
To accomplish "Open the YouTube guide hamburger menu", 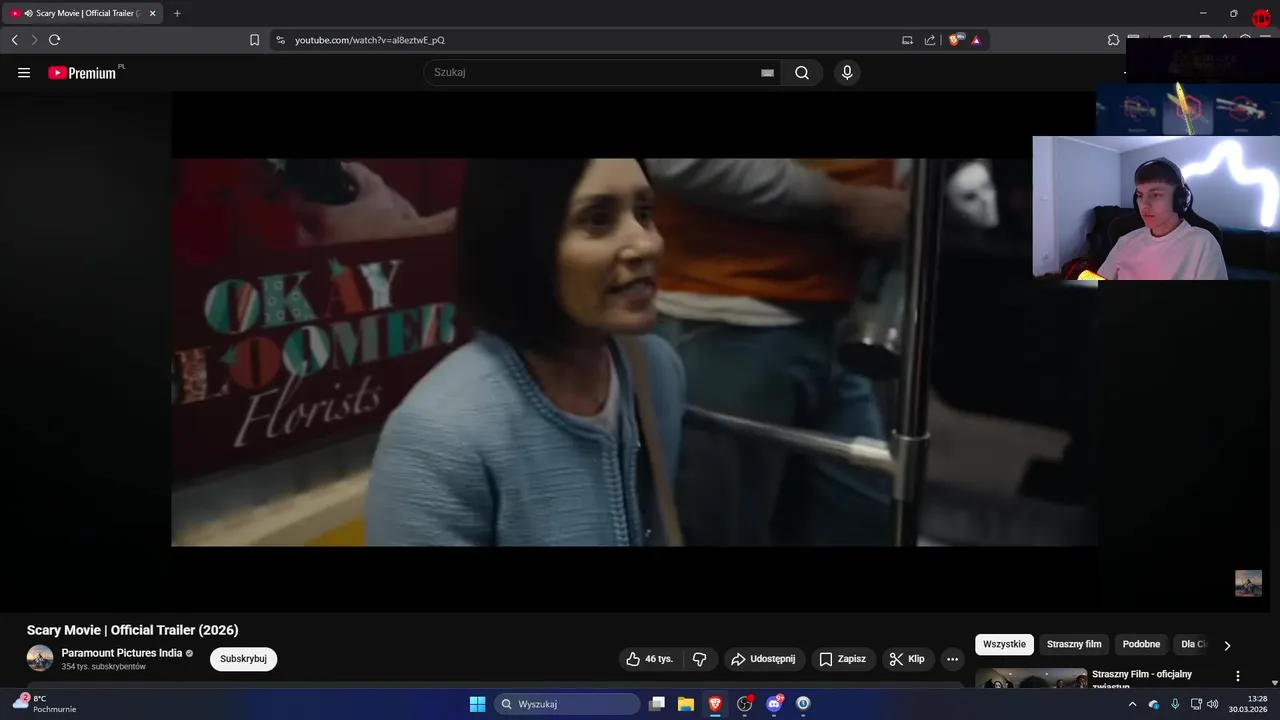I will [24, 73].
